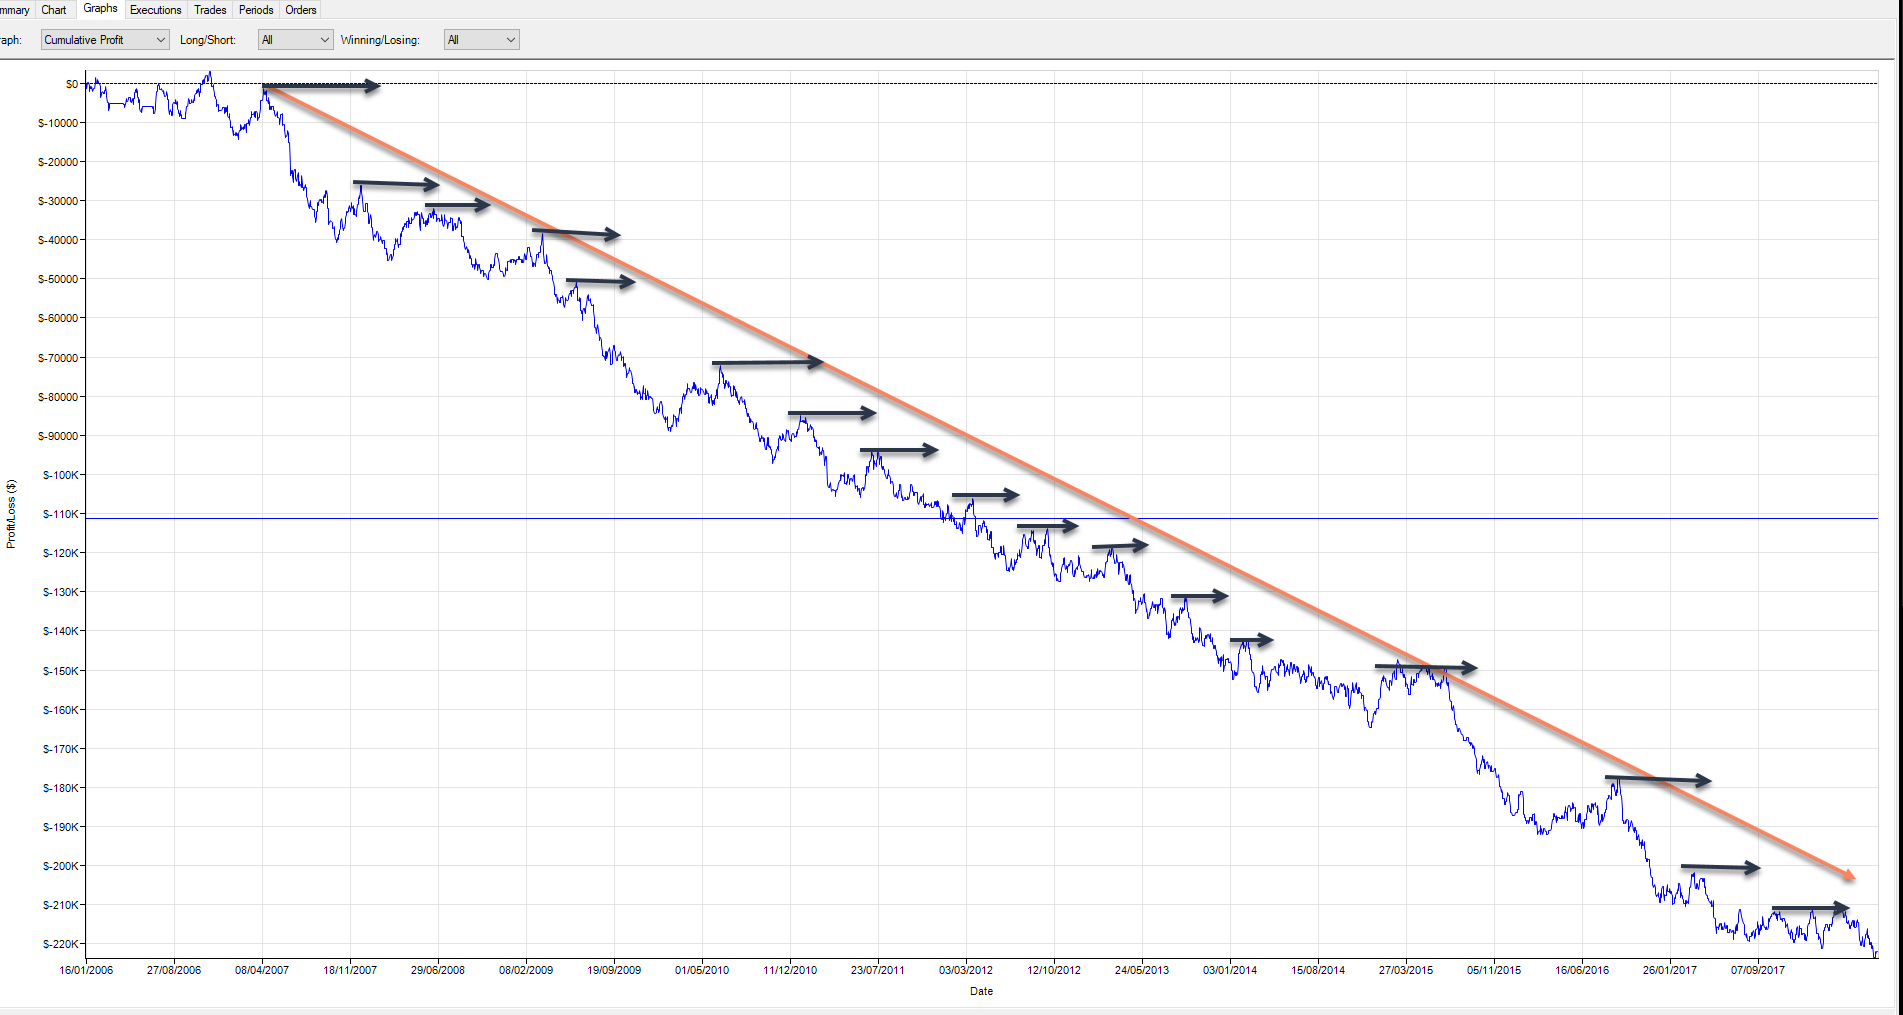Click the '$-220K' axis label
The image size is (1903, 1015).
(61, 944)
